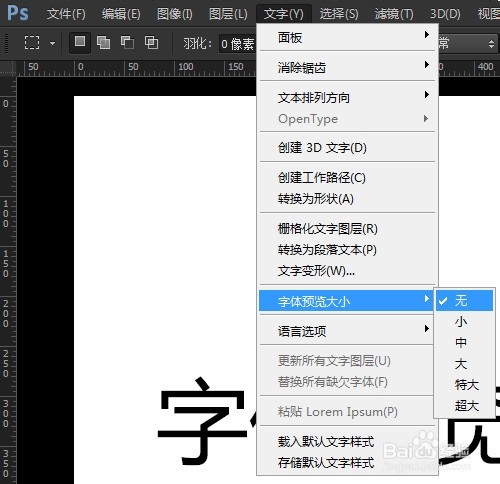Click 替换所有缺欠字体(F) menu entry

347,382
